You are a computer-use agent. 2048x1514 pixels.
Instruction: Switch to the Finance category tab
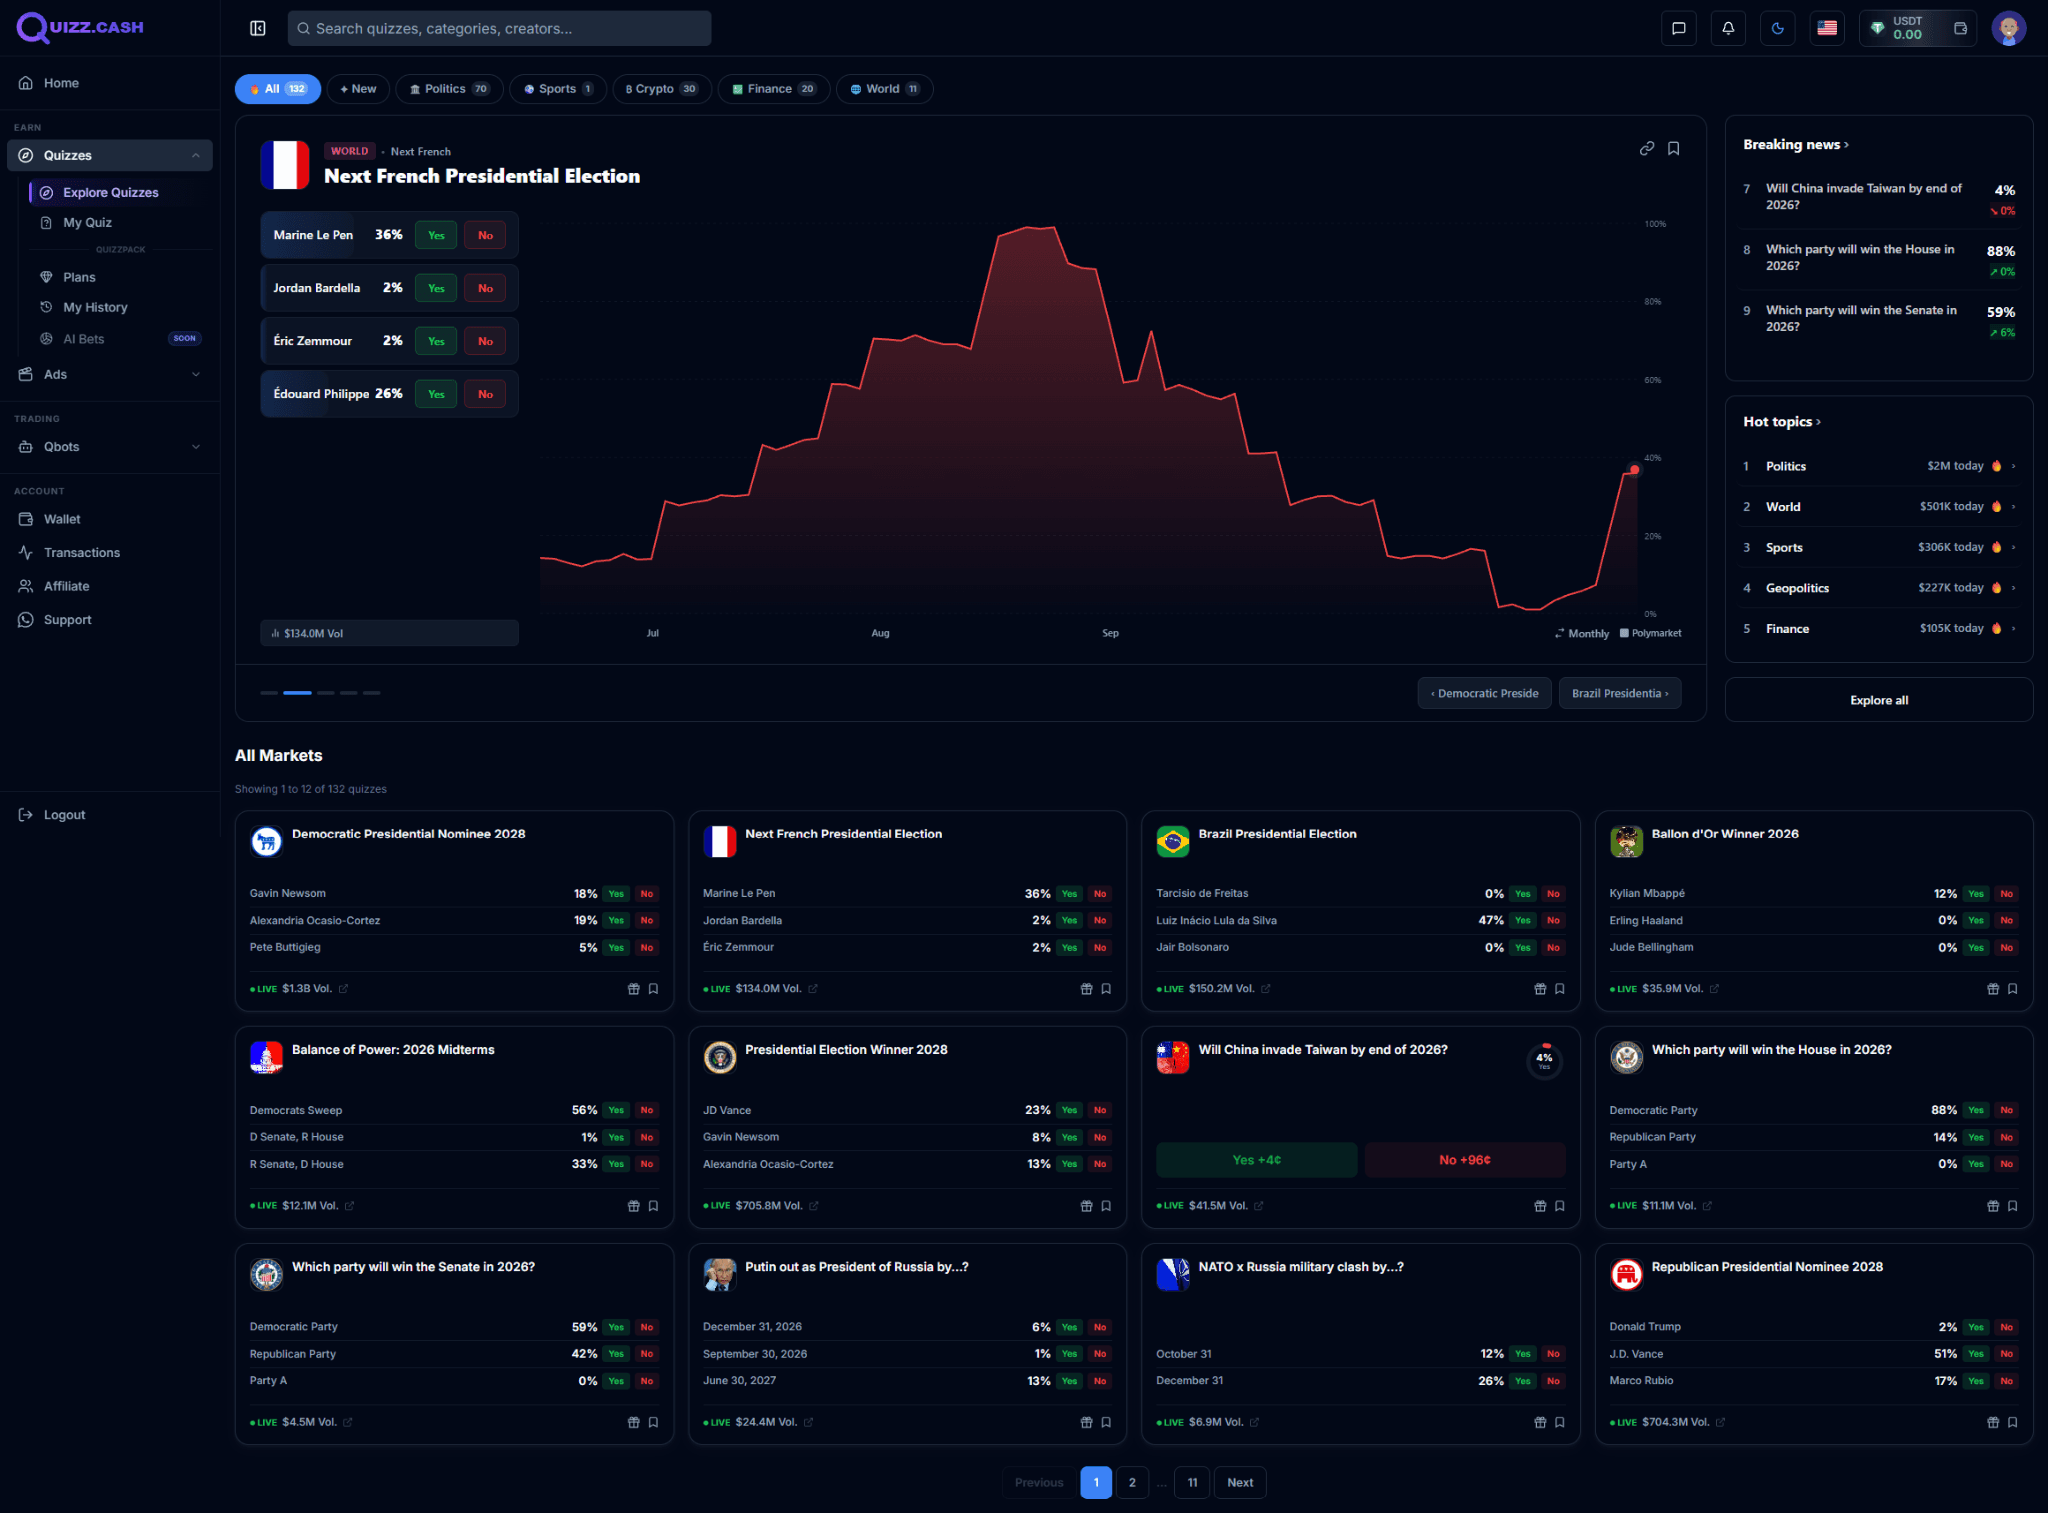(774, 89)
